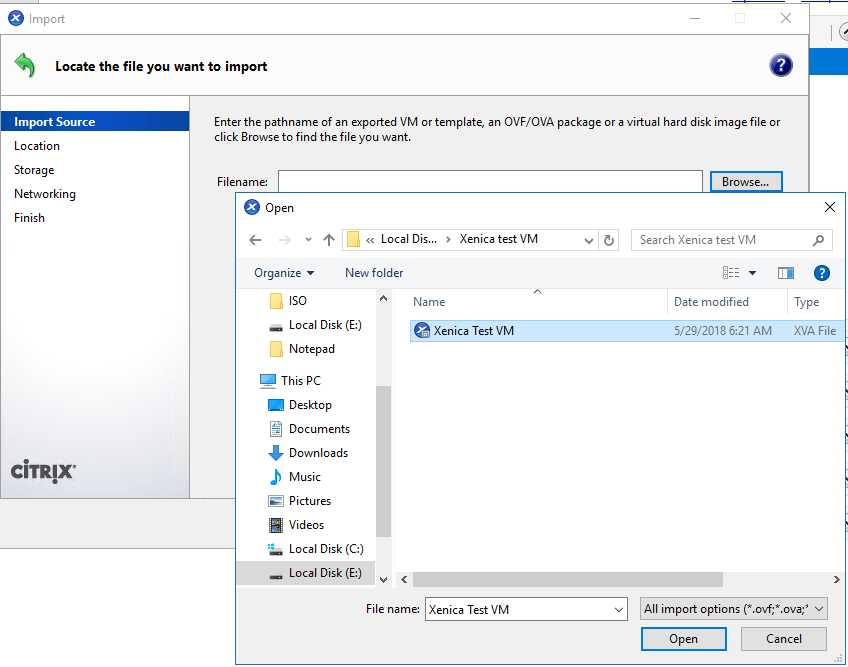Click the 5/29/2018 6:21 AM date cell

coord(723,331)
